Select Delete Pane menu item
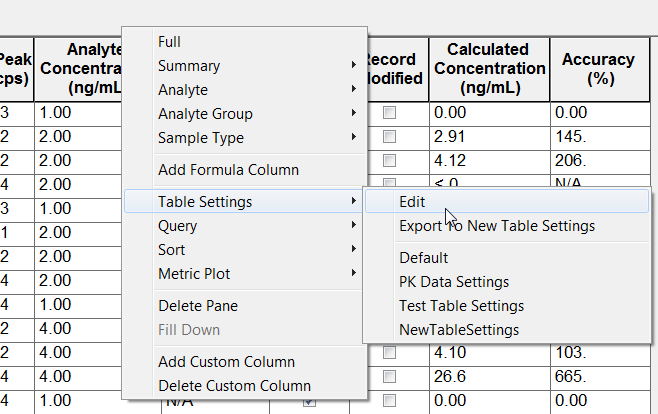Viewport: 658px width, 414px height. 198,306
